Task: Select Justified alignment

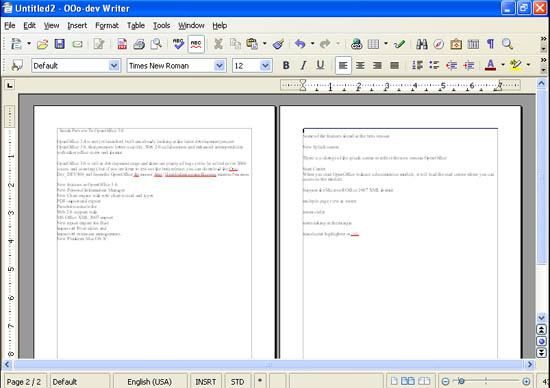Action: tap(395, 66)
